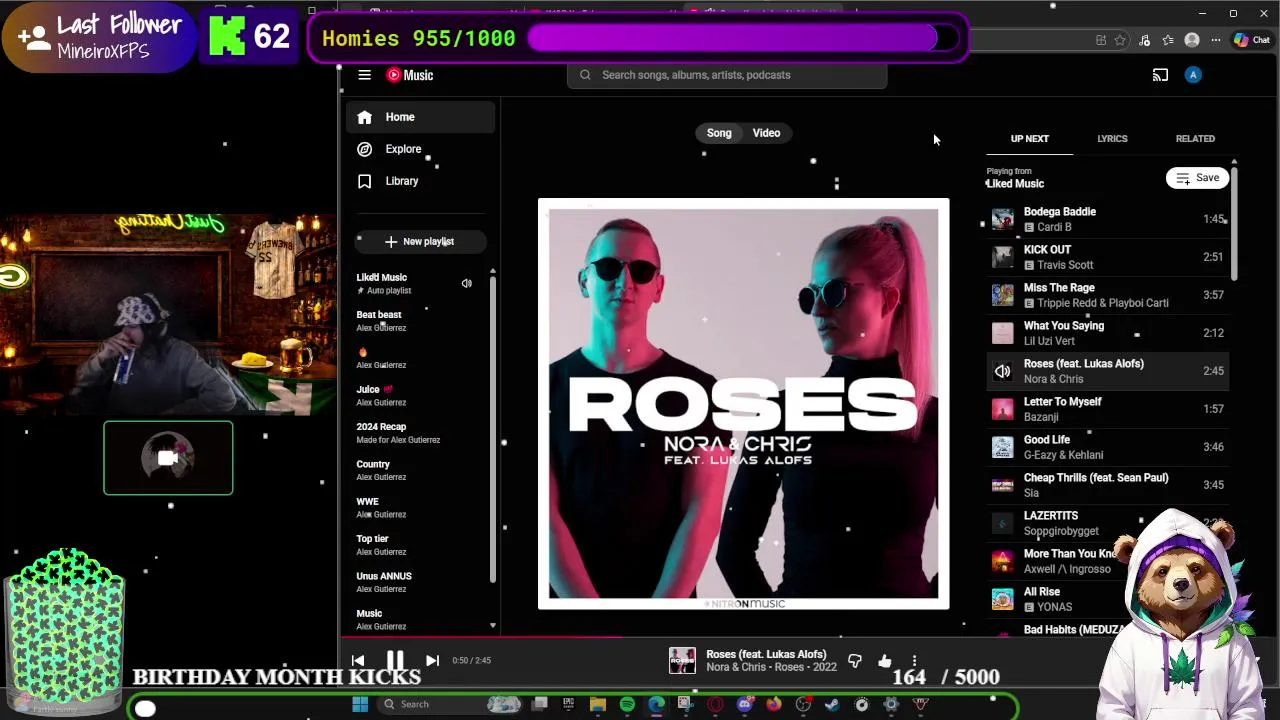This screenshot has width=1280, height=720.
Task: Play Letter To Myself by Bazanji
Action: click(1108, 409)
